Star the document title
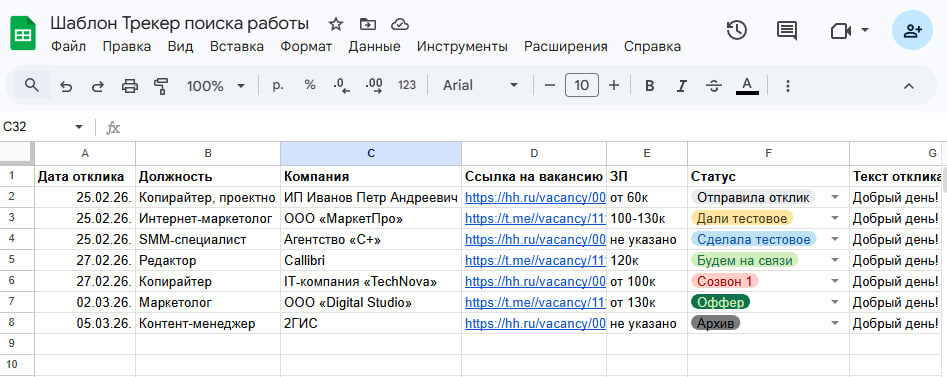947x377 pixels. pyautogui.click(x=336, y=24)
